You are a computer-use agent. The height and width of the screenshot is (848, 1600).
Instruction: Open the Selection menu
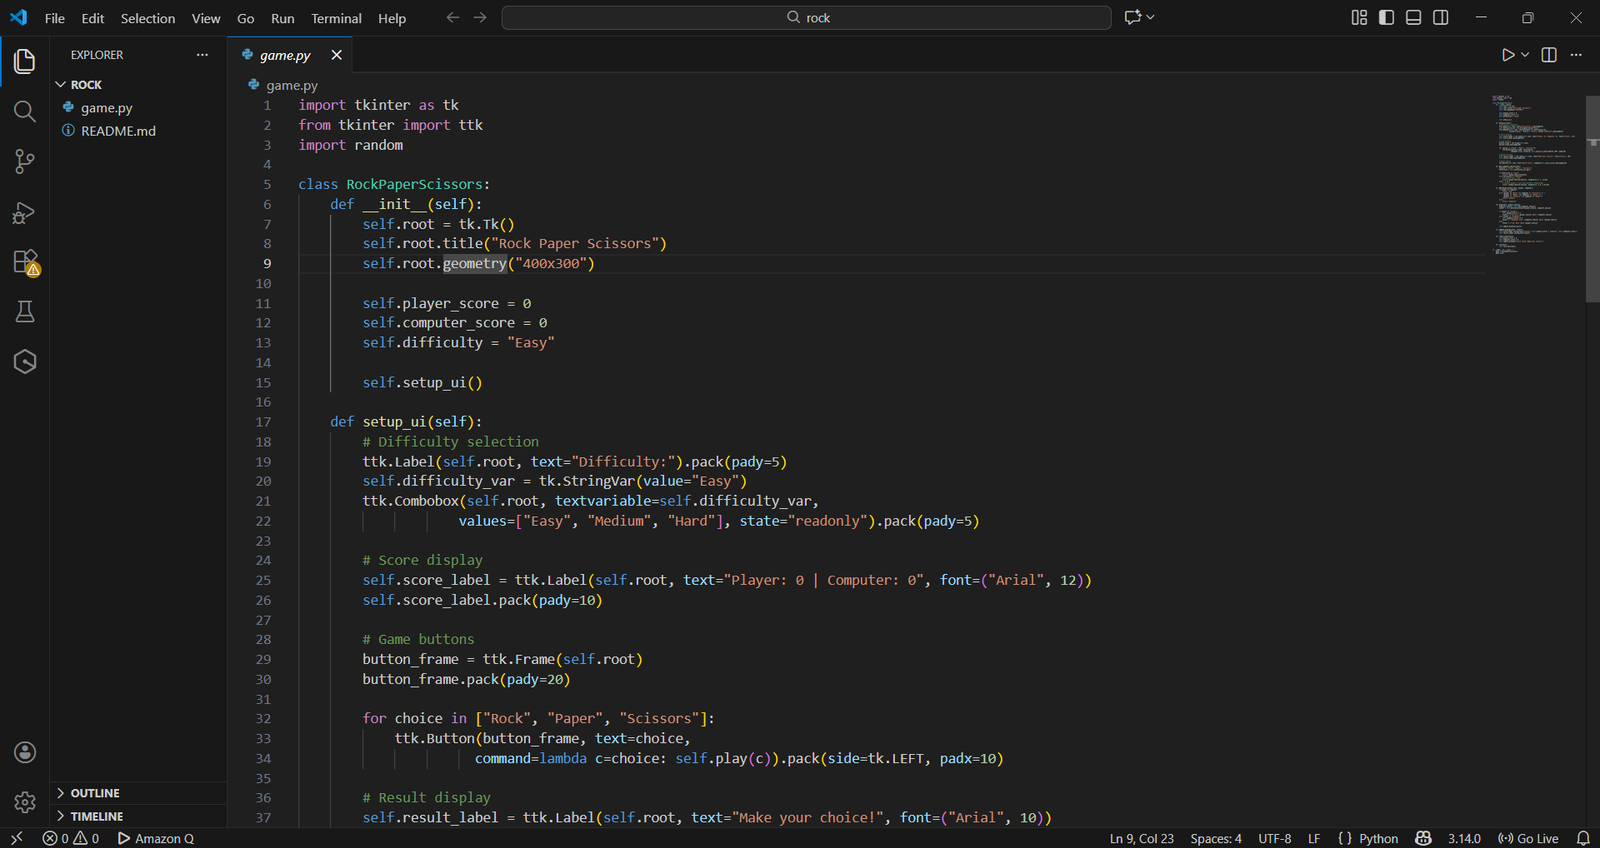[148, 18]
